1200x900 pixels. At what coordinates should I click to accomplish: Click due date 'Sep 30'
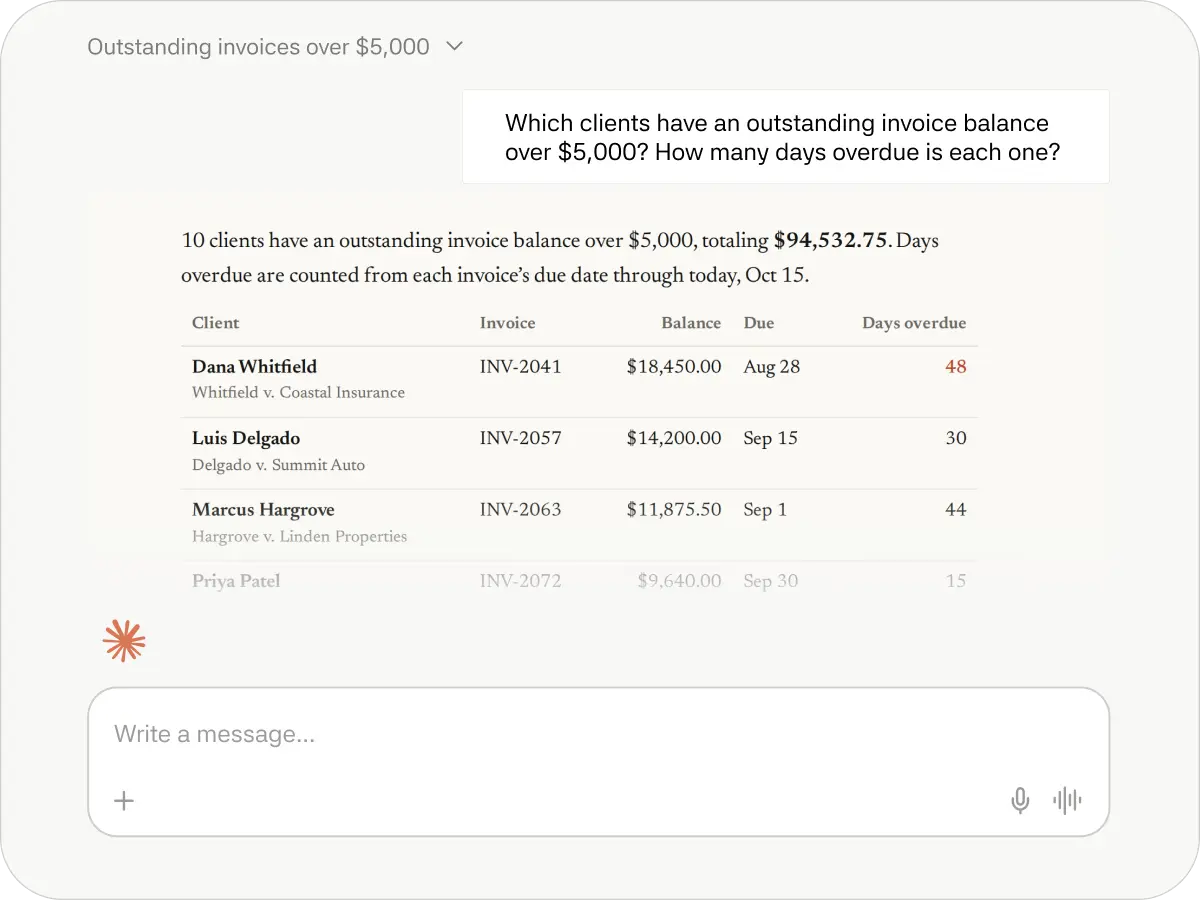770,581
